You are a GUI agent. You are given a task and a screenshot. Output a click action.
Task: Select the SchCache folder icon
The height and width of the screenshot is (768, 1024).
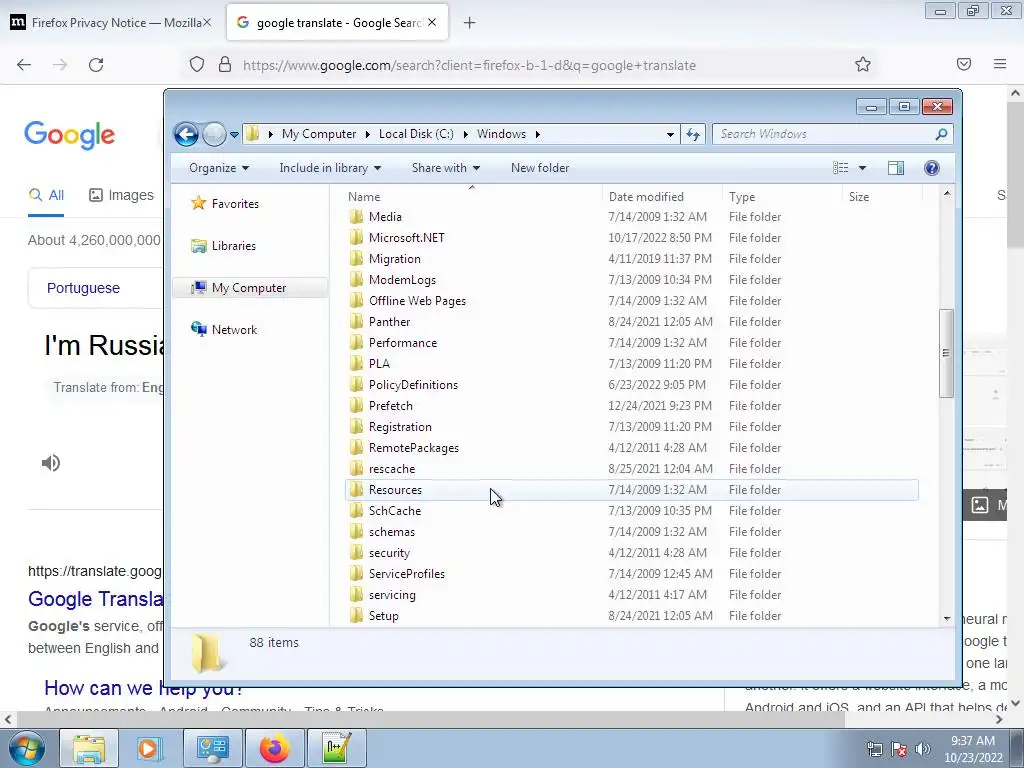coord(356,511)
